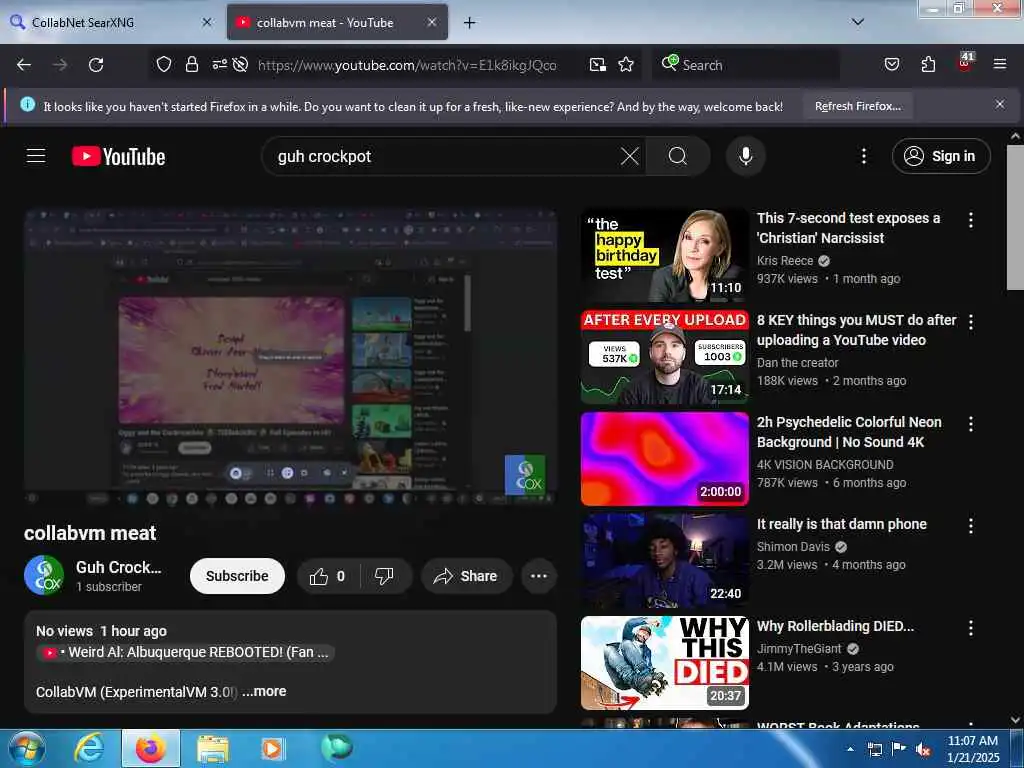Viewport: 1024px width, 768px height.
Task: Open options menu for 8 KEY things video
Action: click(971, 322)
